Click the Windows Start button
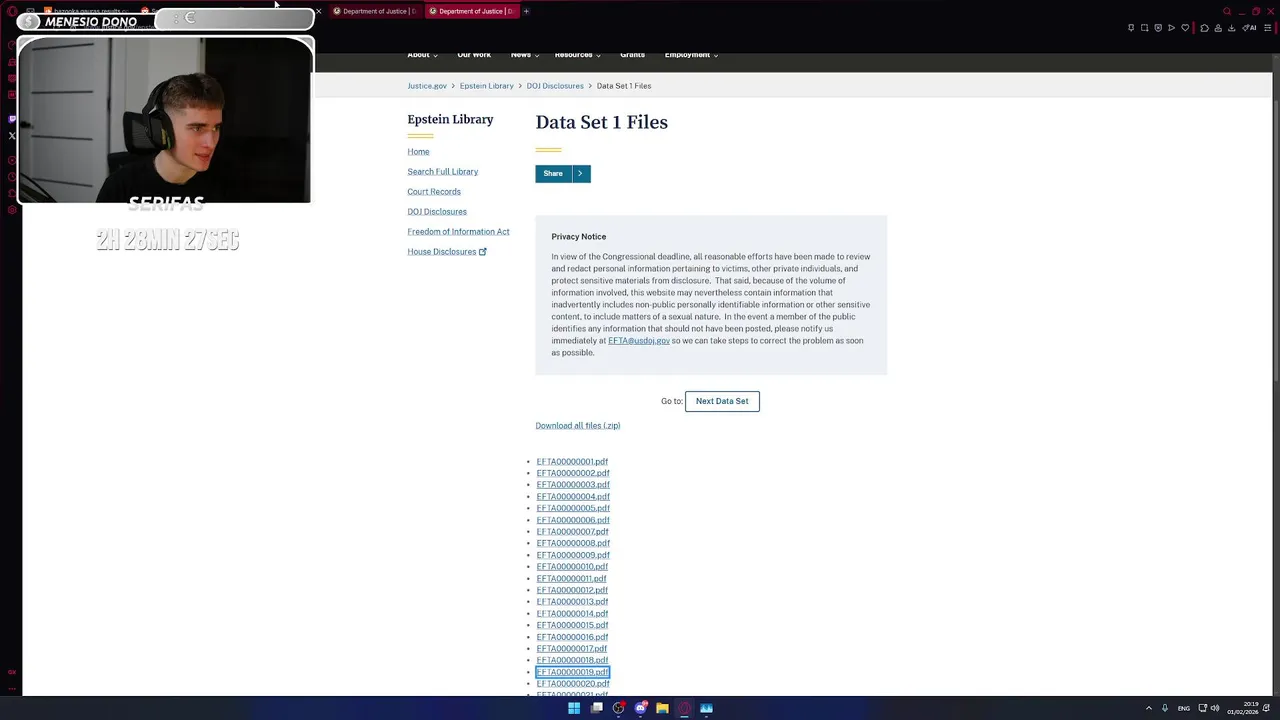 pos(574,708)
